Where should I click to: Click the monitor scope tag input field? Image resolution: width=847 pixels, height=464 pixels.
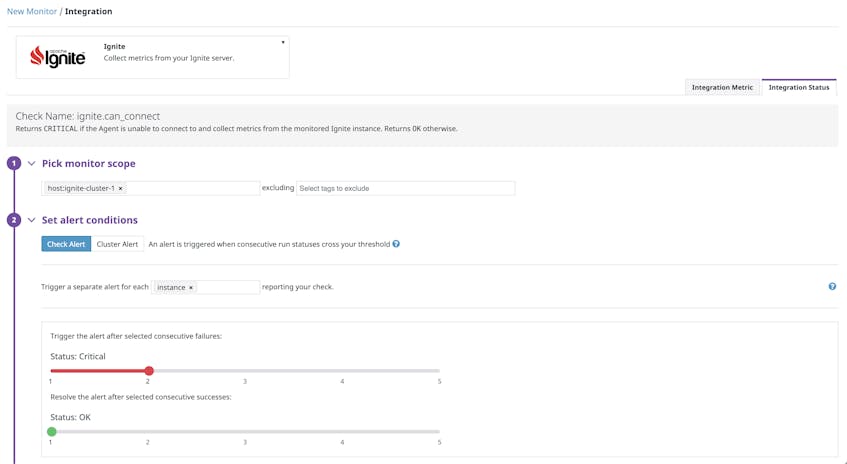pyautogui.click(x=151, y=188)
